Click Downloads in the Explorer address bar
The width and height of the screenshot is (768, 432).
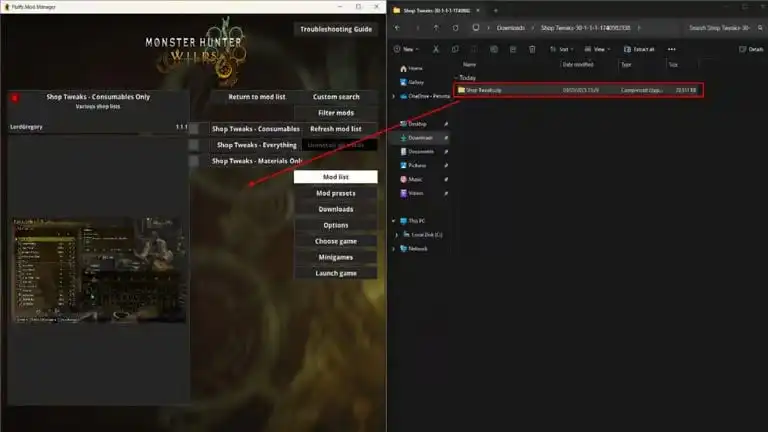511,28
